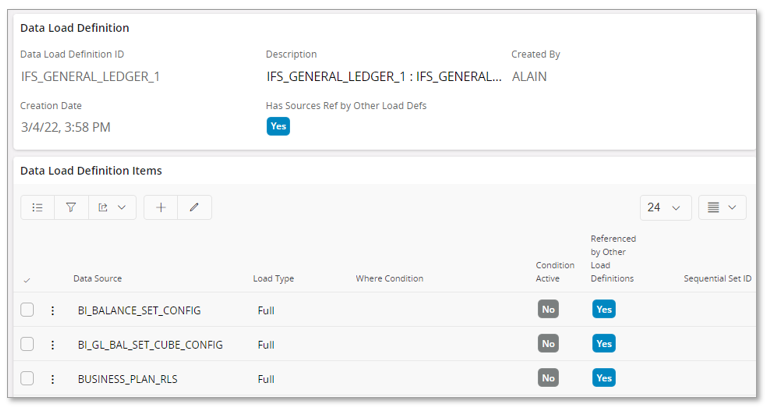The image size is (767, 408).
Task: Click the Yes badge under Has Sources Ref
Action: click(x=278, y=126)
